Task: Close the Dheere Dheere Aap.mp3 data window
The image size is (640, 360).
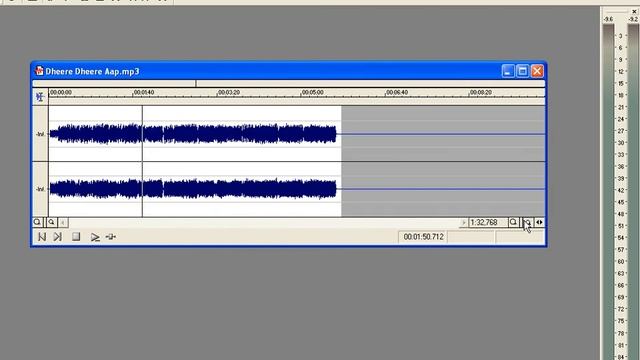Action: (x=537, y=71)
